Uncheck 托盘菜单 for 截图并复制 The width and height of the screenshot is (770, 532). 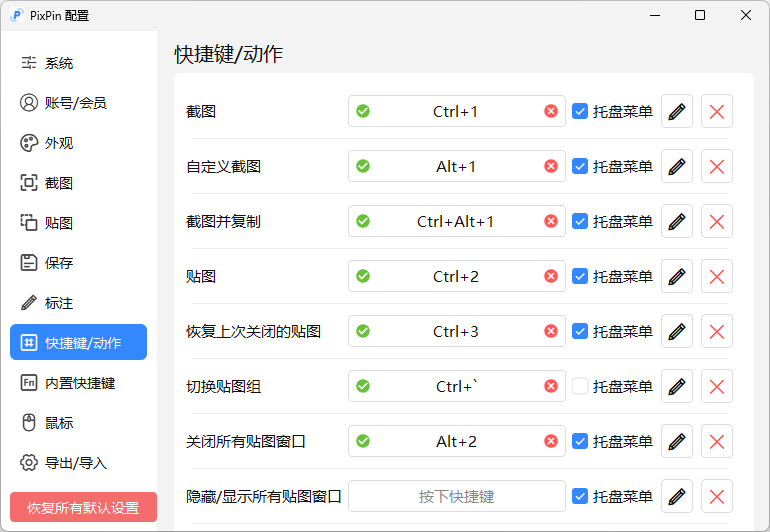point(580,221)
